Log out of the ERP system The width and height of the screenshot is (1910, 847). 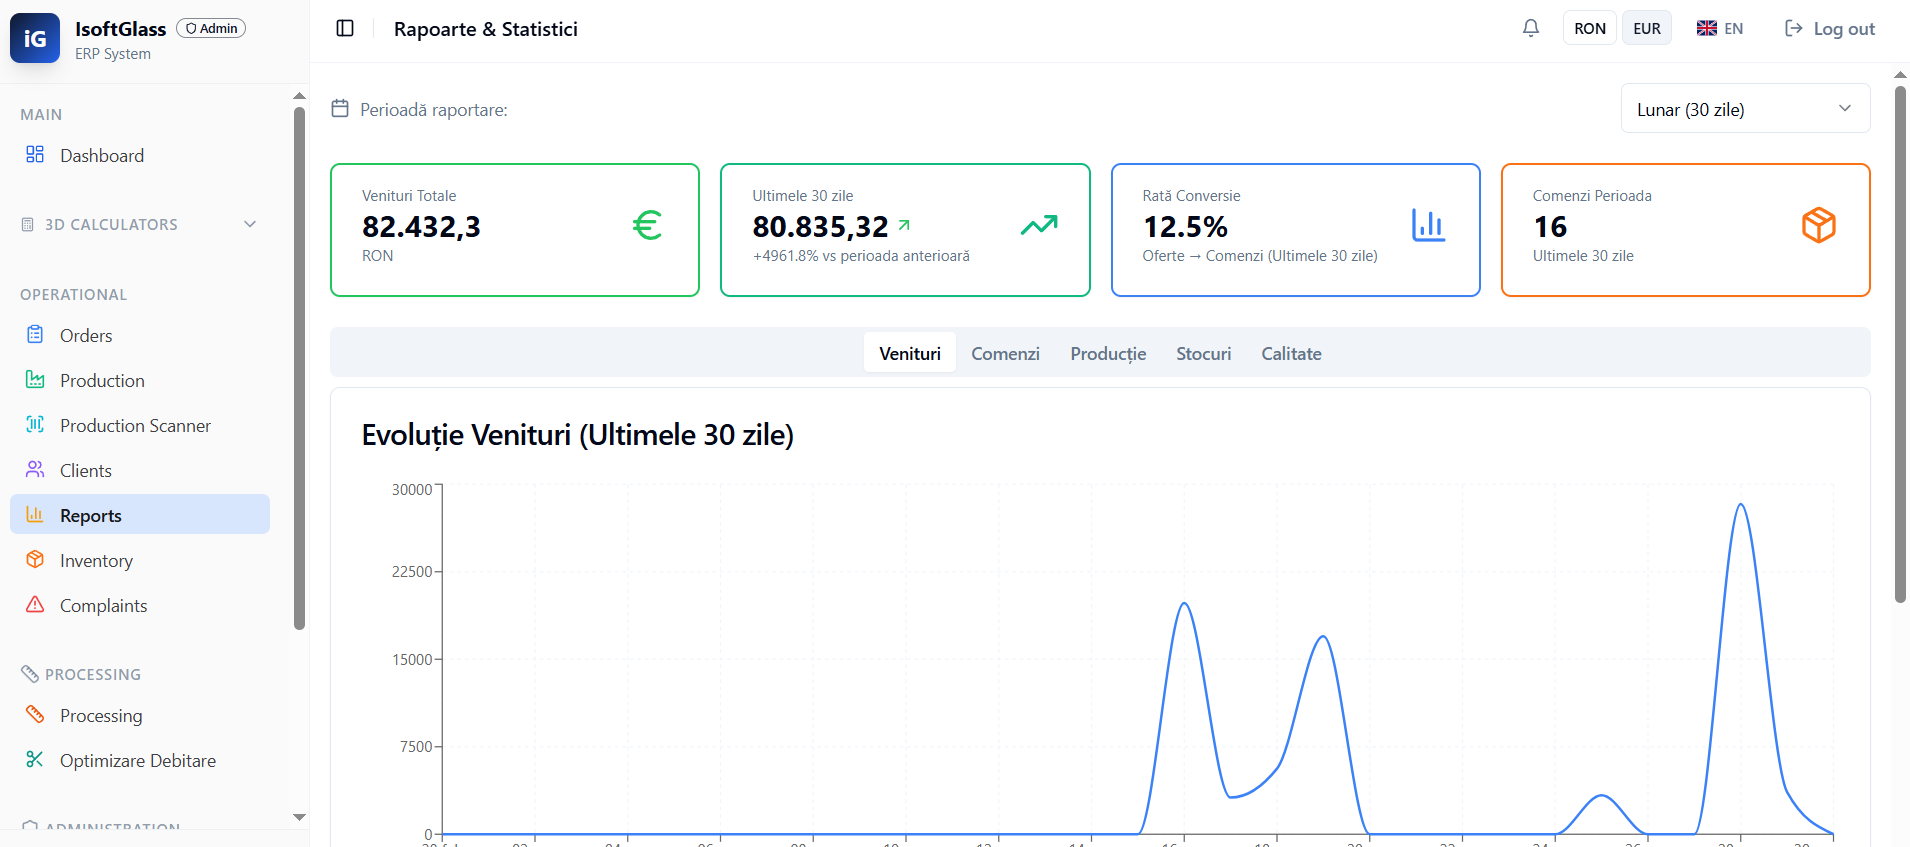[1830, 28]
